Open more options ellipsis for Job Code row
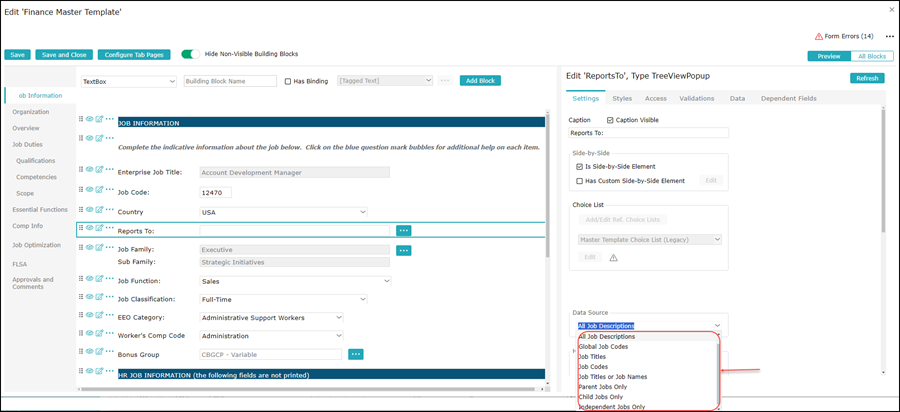Screen dimensions: 900x412 [x=110, y=189]
